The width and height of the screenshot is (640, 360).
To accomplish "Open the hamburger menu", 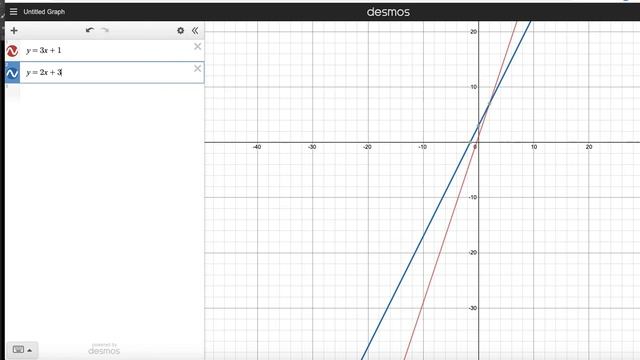I will 13,12.
